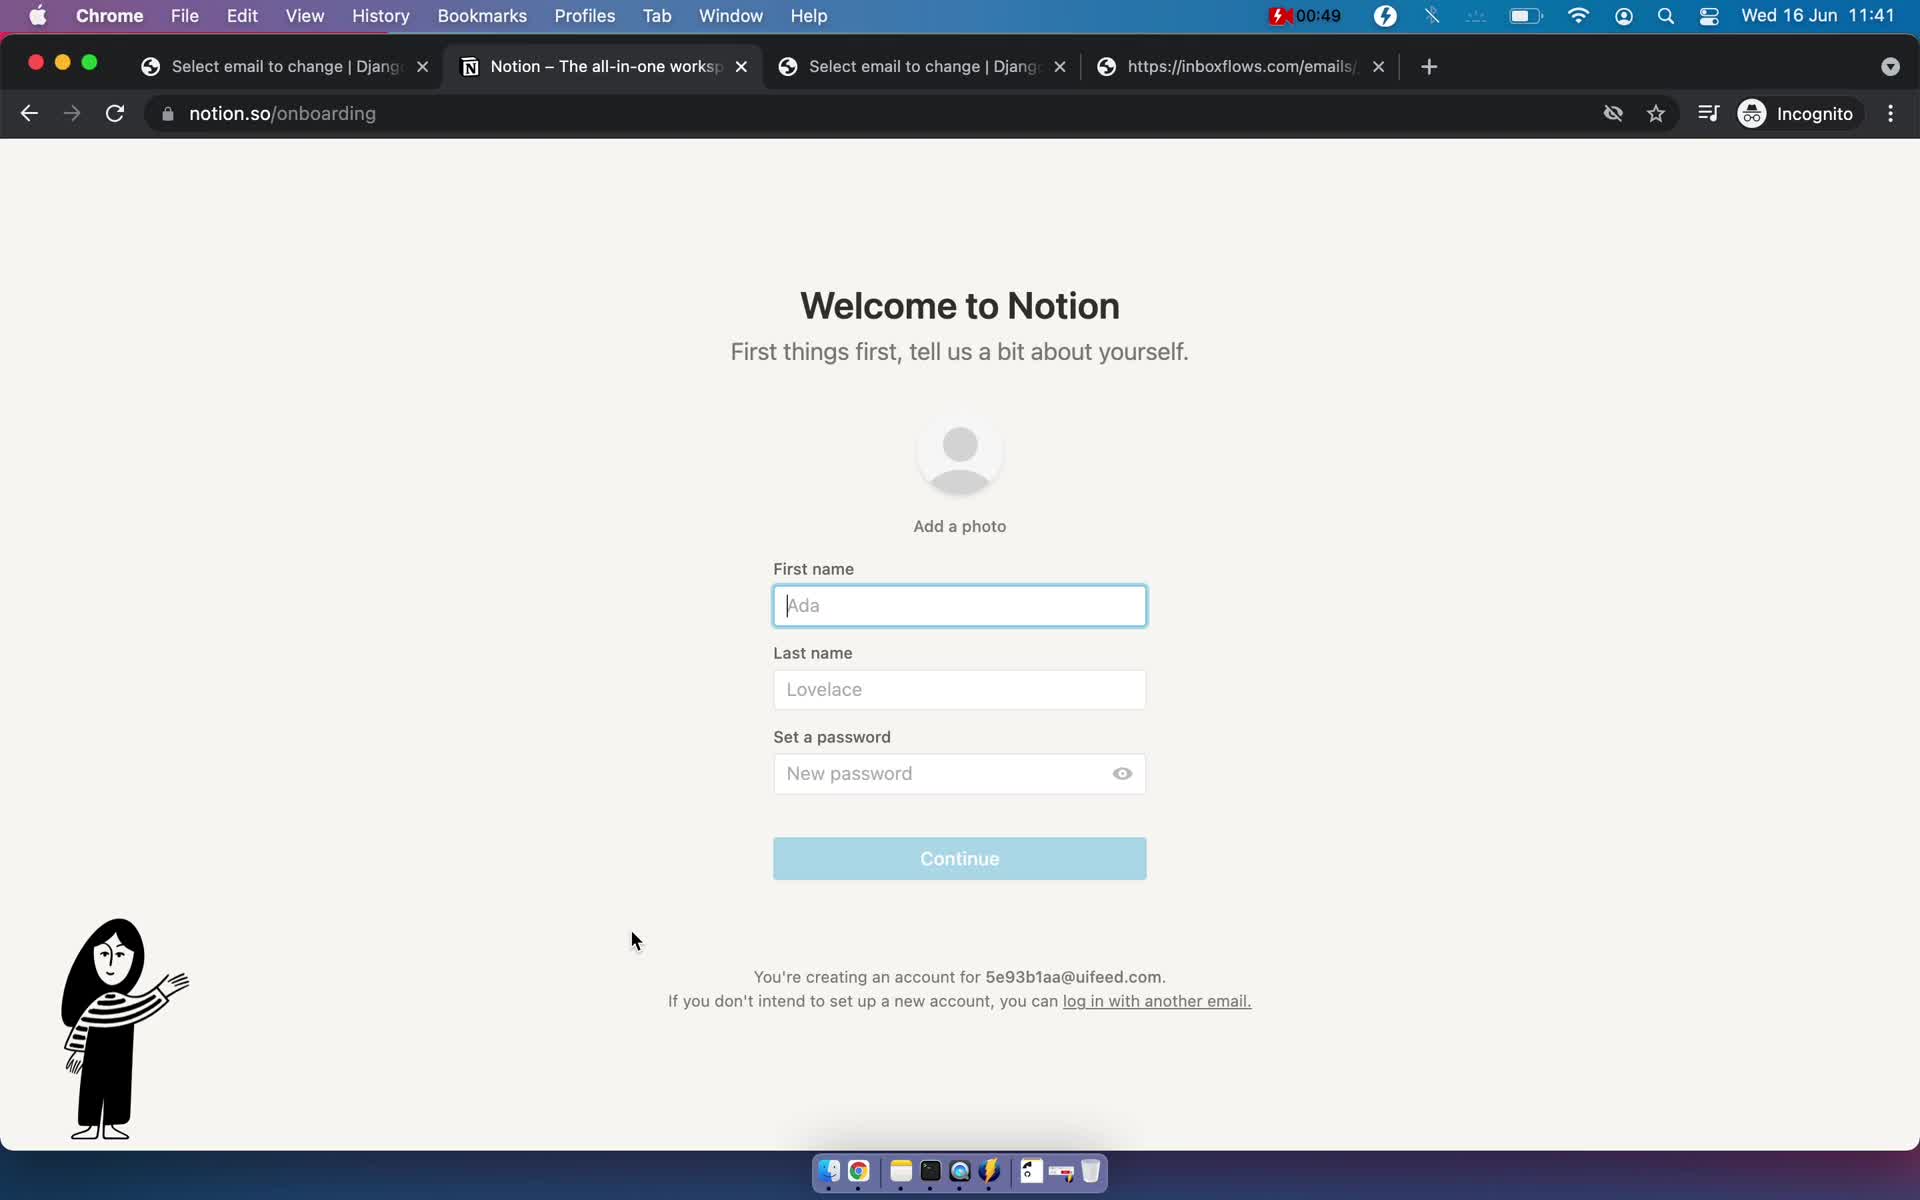The width and height of the screenshot is (1920, 1200).
Task: Click the Continue button
Action: pyautogui.click(x=959, y=859)
